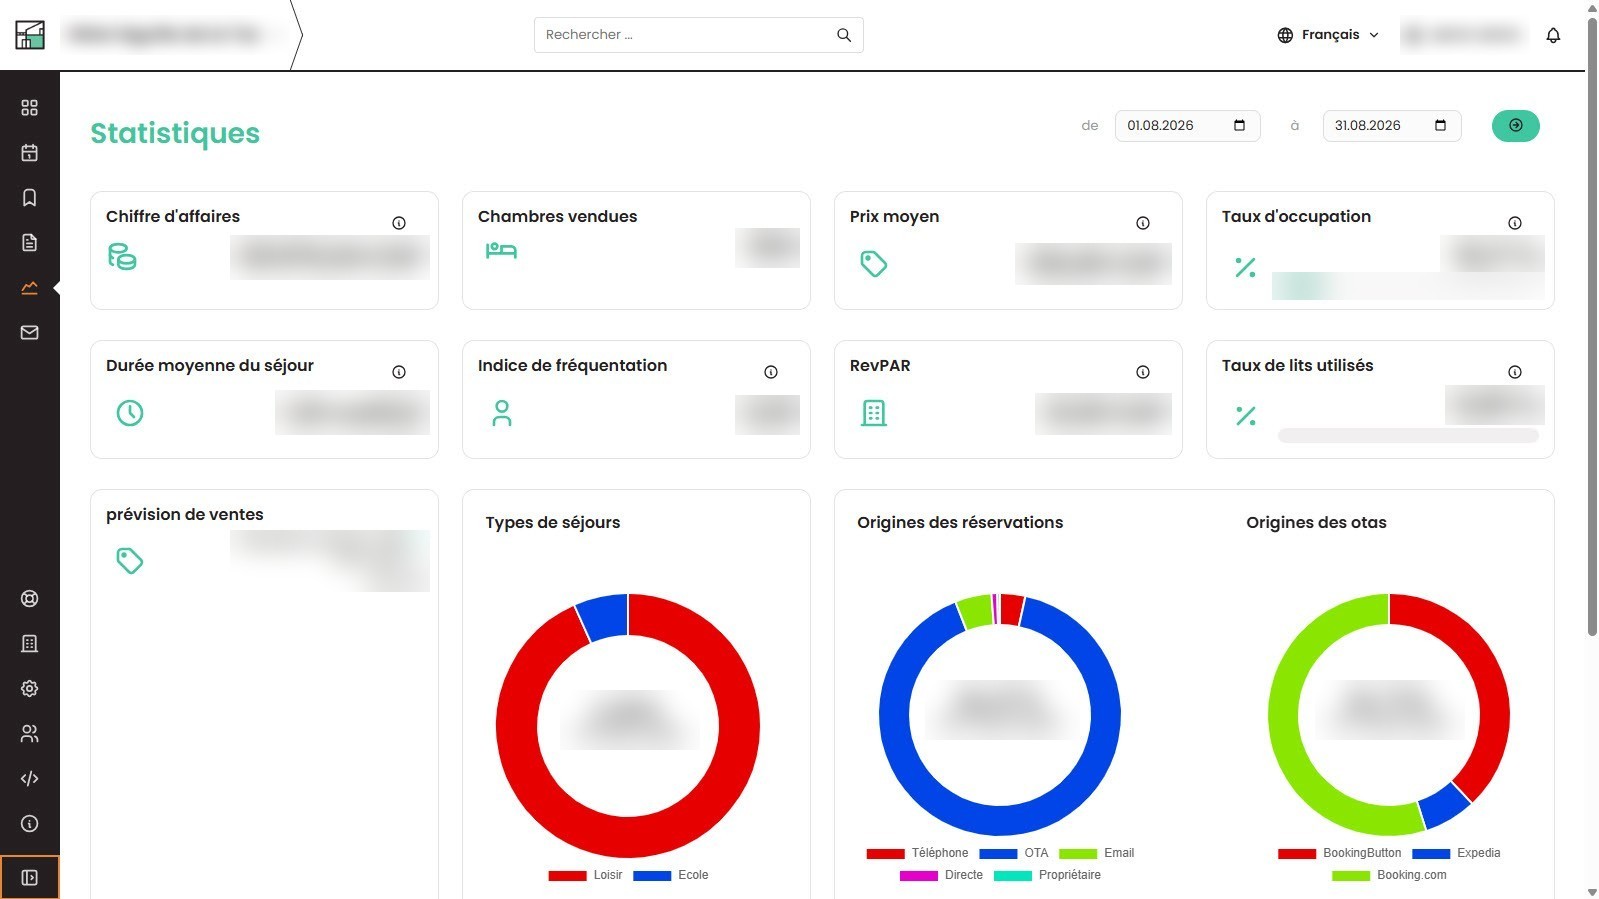Open the building icon in sidebar

(x=30, y=644)
